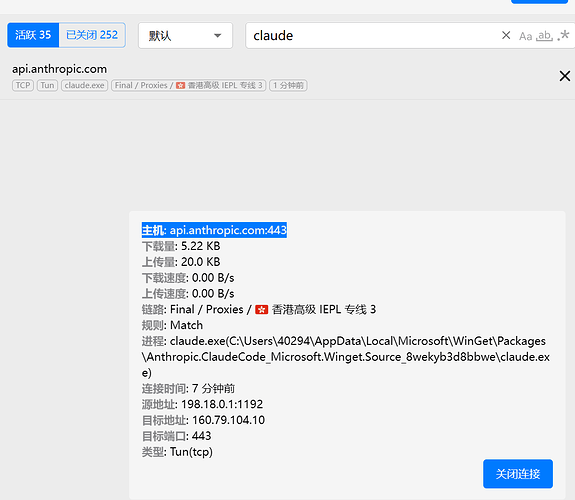Click the highlighted 主机 api.anthropic.com:443 line
Screen dimensions: 575x500
[x=214, y=230]
